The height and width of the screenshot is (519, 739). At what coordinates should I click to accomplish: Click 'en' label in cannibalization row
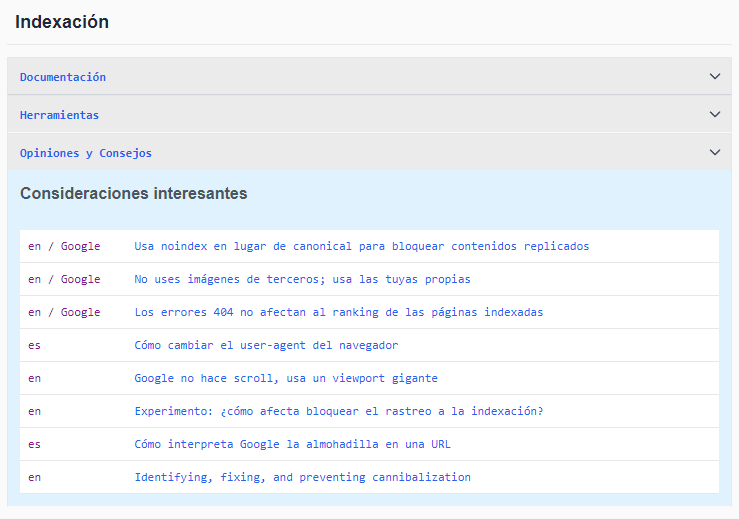(34, 477)
